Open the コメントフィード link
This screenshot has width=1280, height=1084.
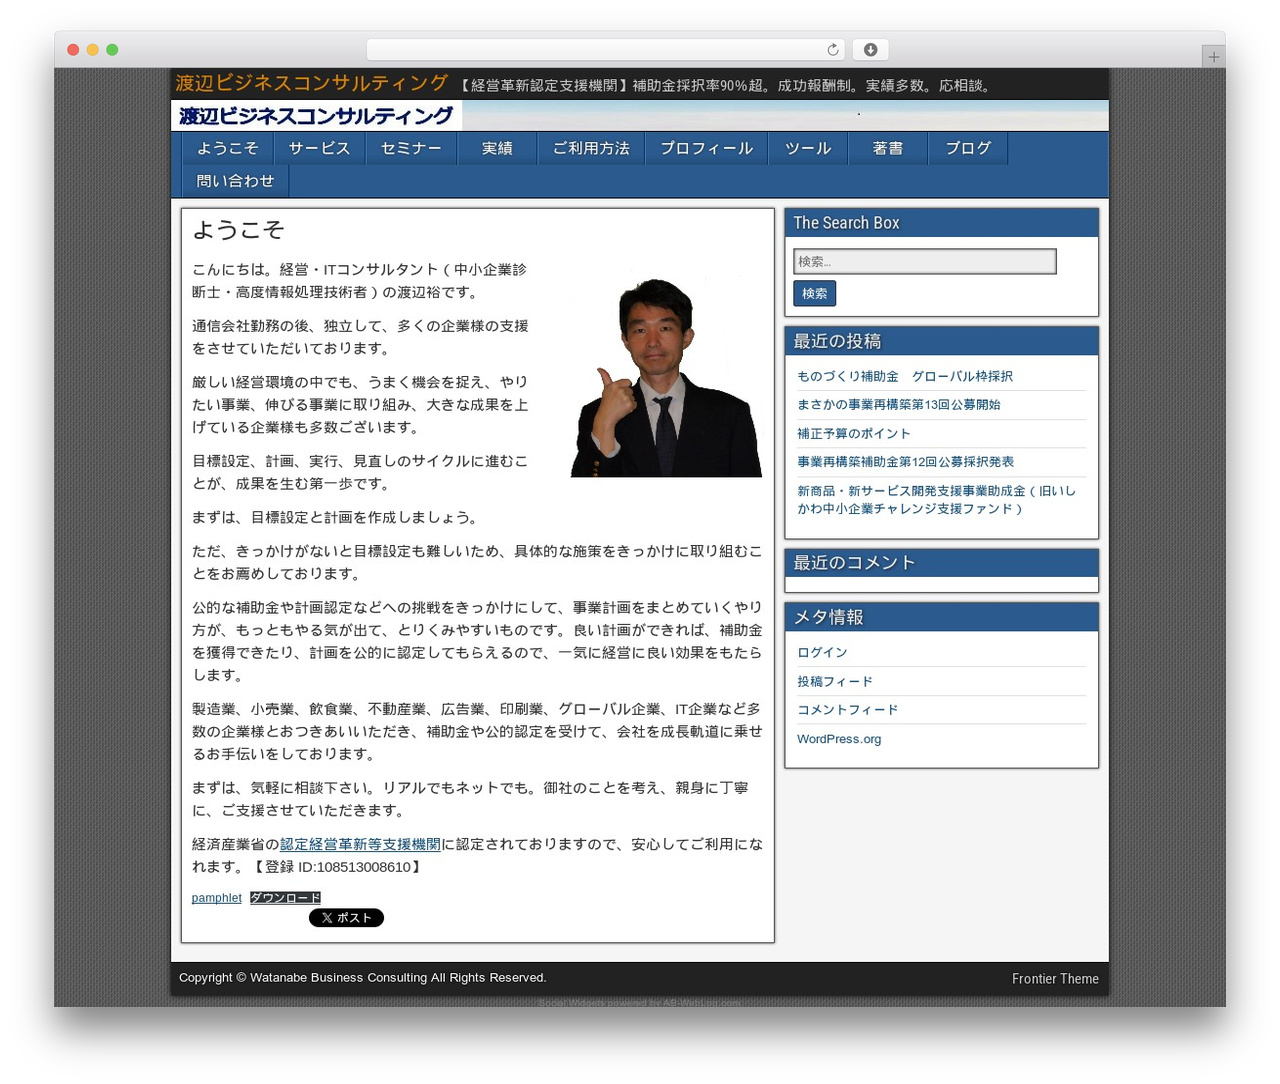point(848,710)
